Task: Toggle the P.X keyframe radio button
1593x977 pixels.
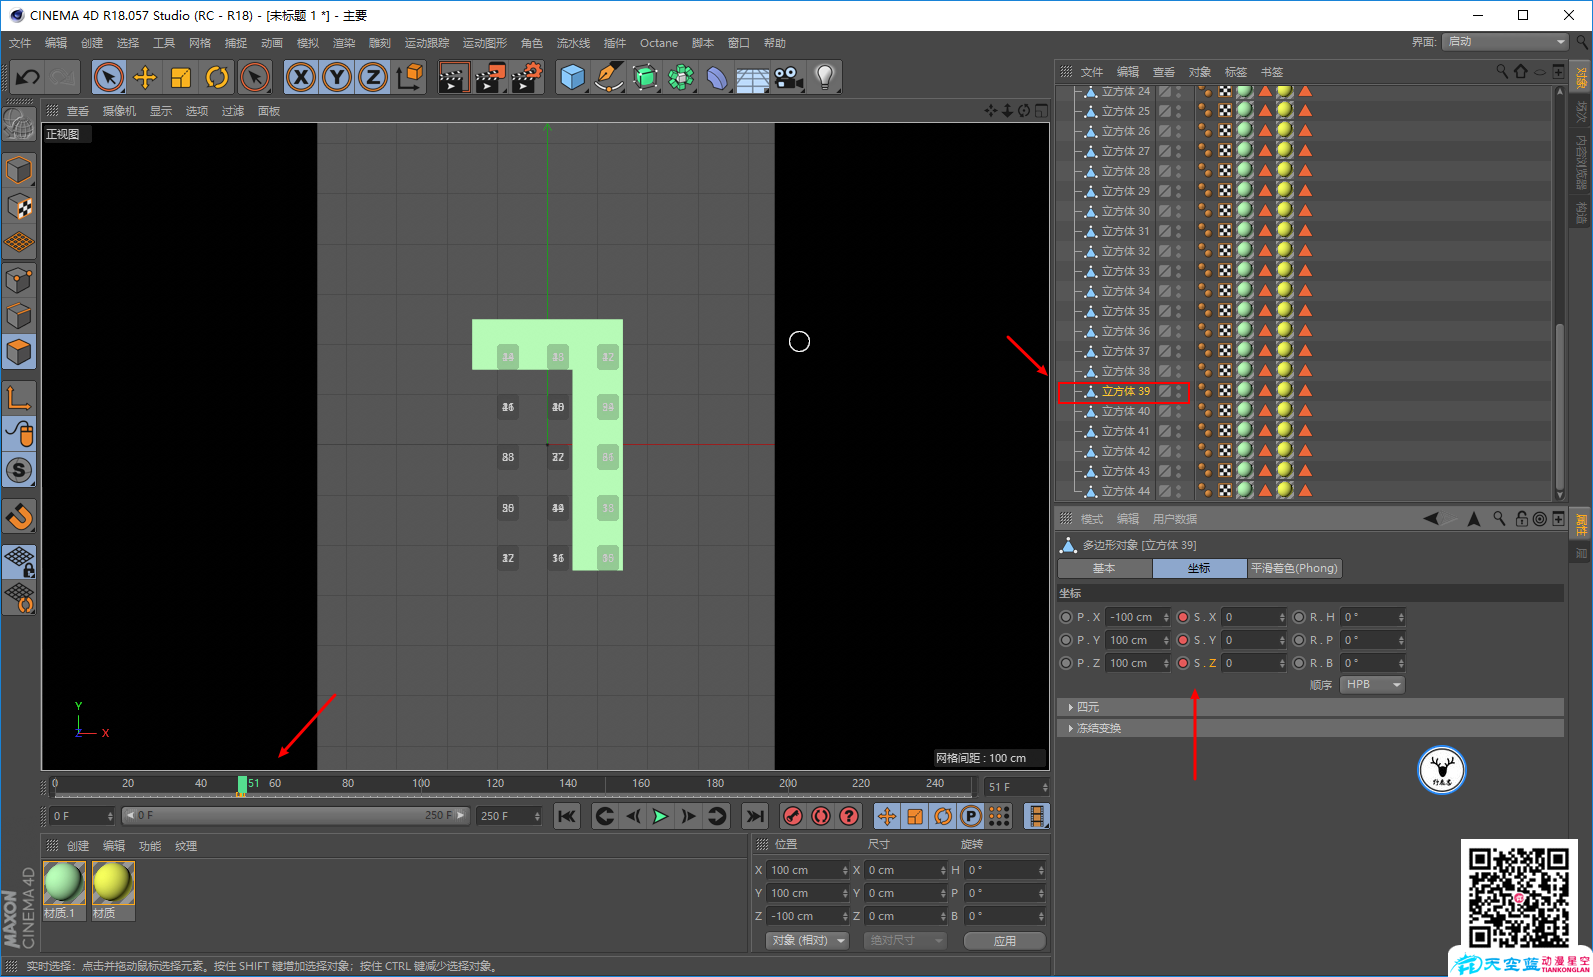Action: click(x=1066, y=617)
